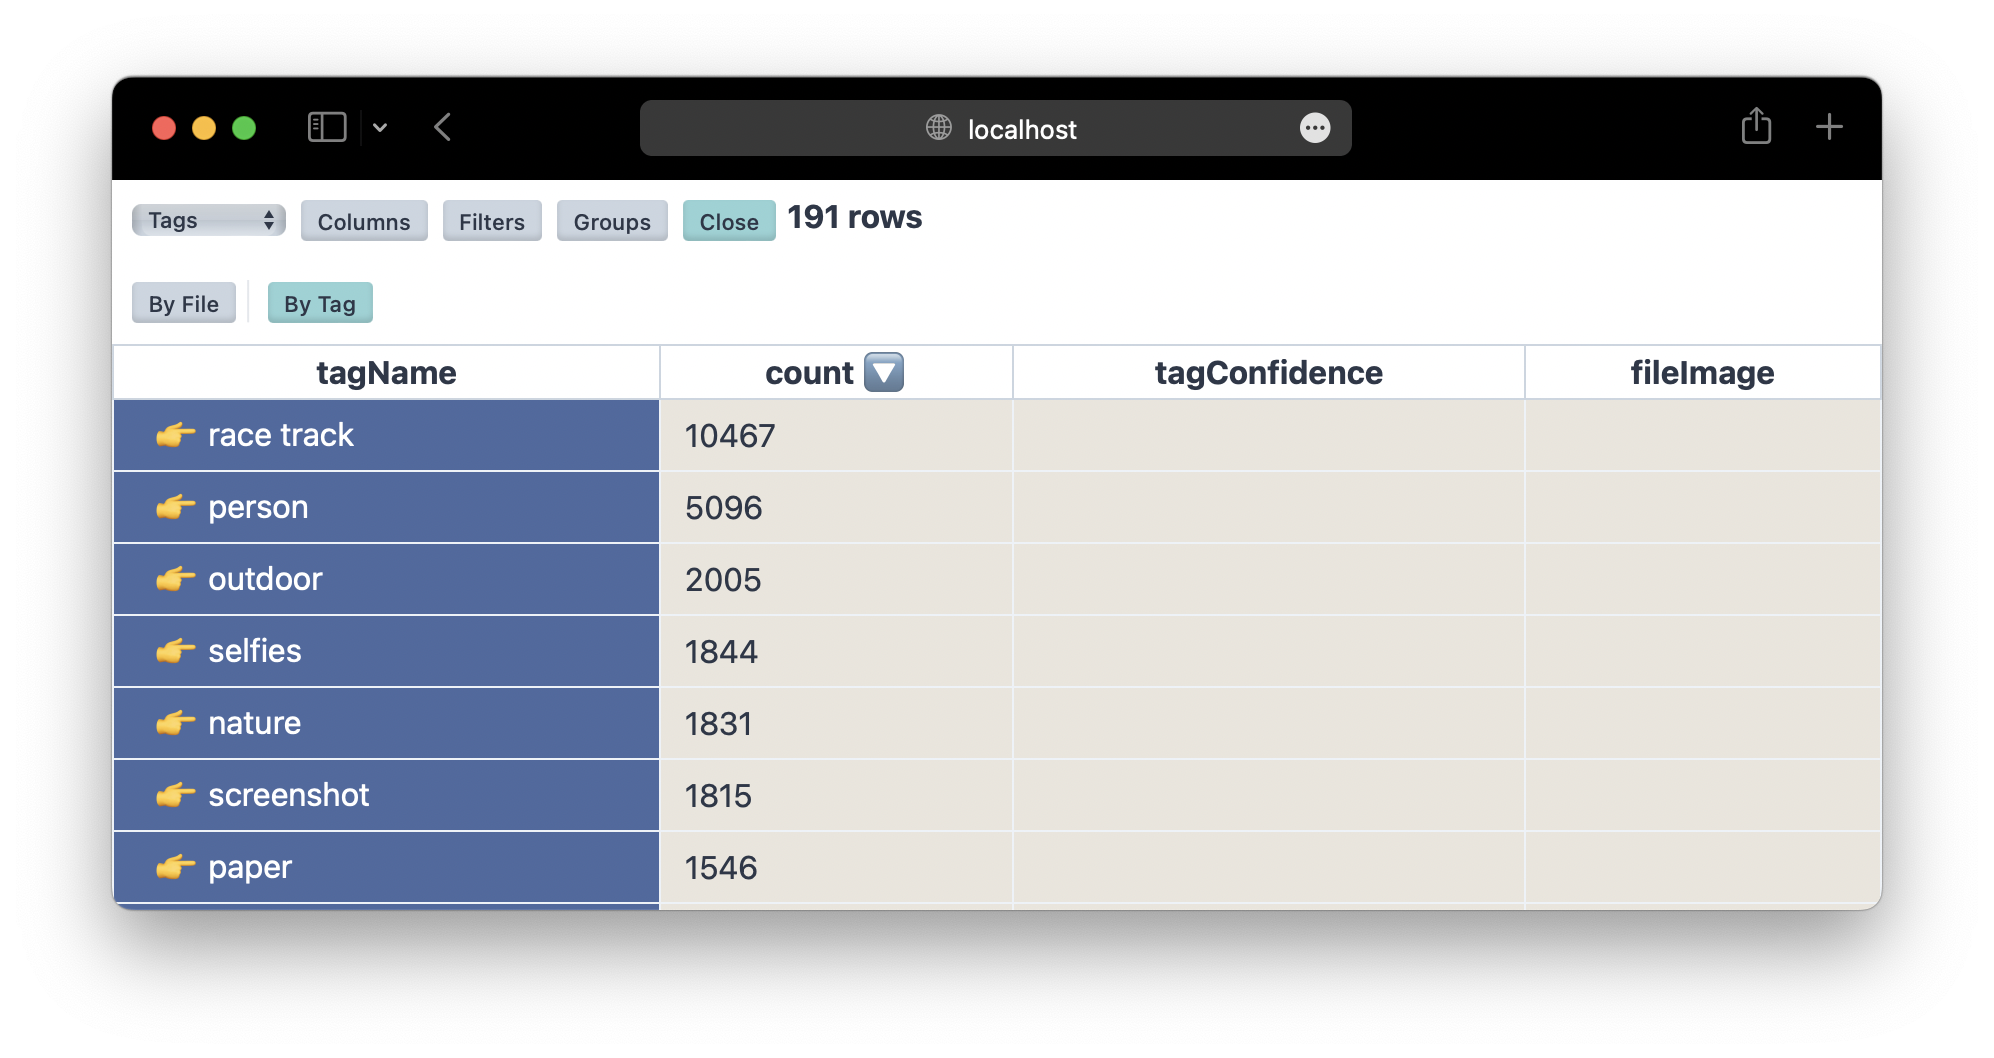Go back with the back arrow
The image size is (1994, 1058).
point(443,128)
